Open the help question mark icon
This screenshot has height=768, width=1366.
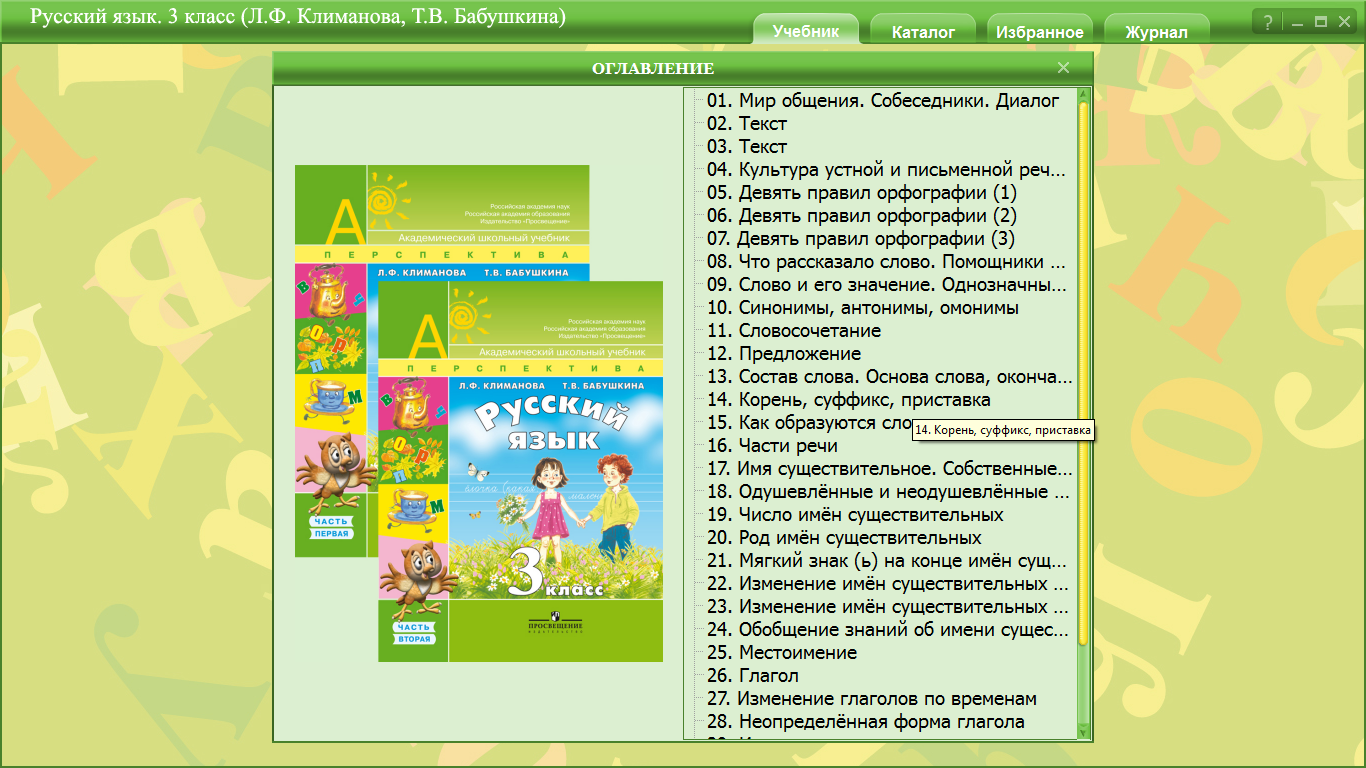[1268, 22]
